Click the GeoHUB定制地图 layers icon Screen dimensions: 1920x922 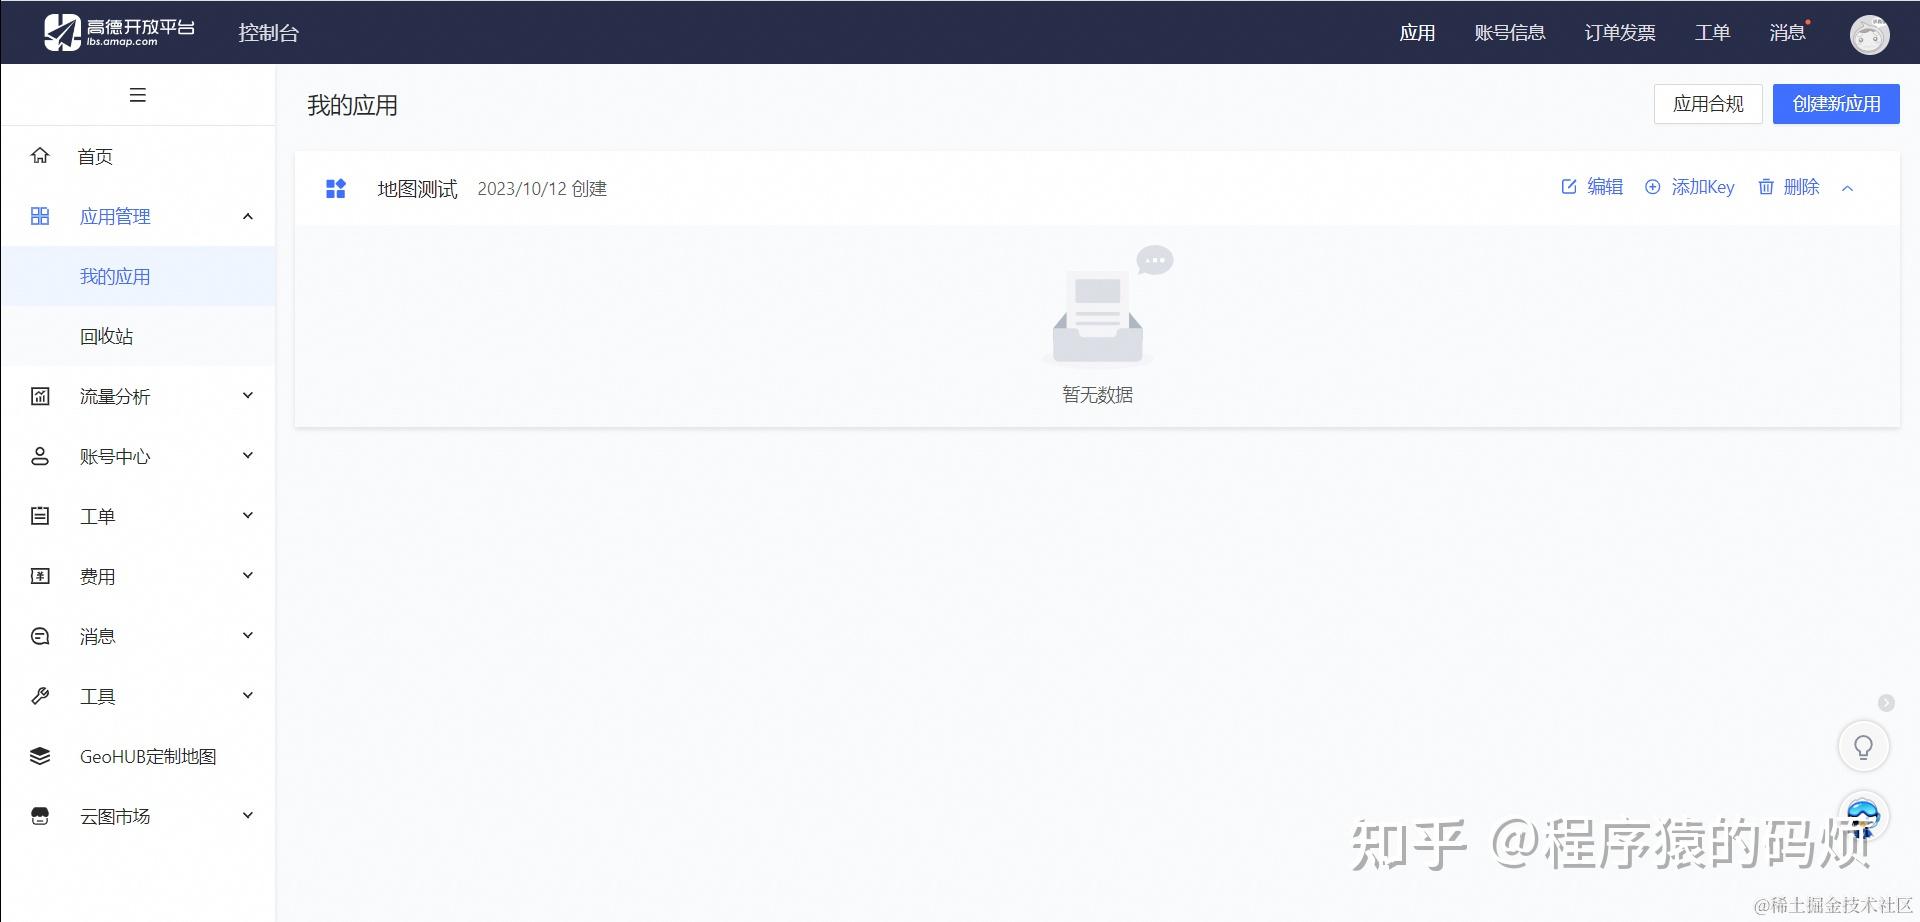pos(40,756)
